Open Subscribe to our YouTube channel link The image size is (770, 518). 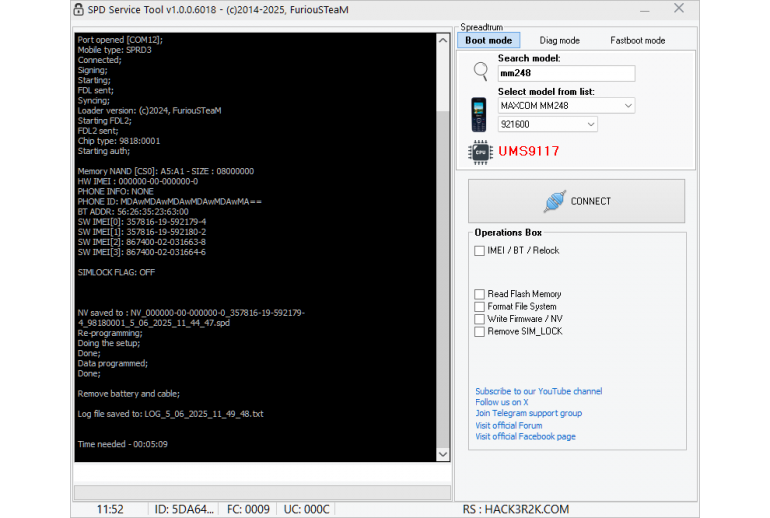coord(539,391)
